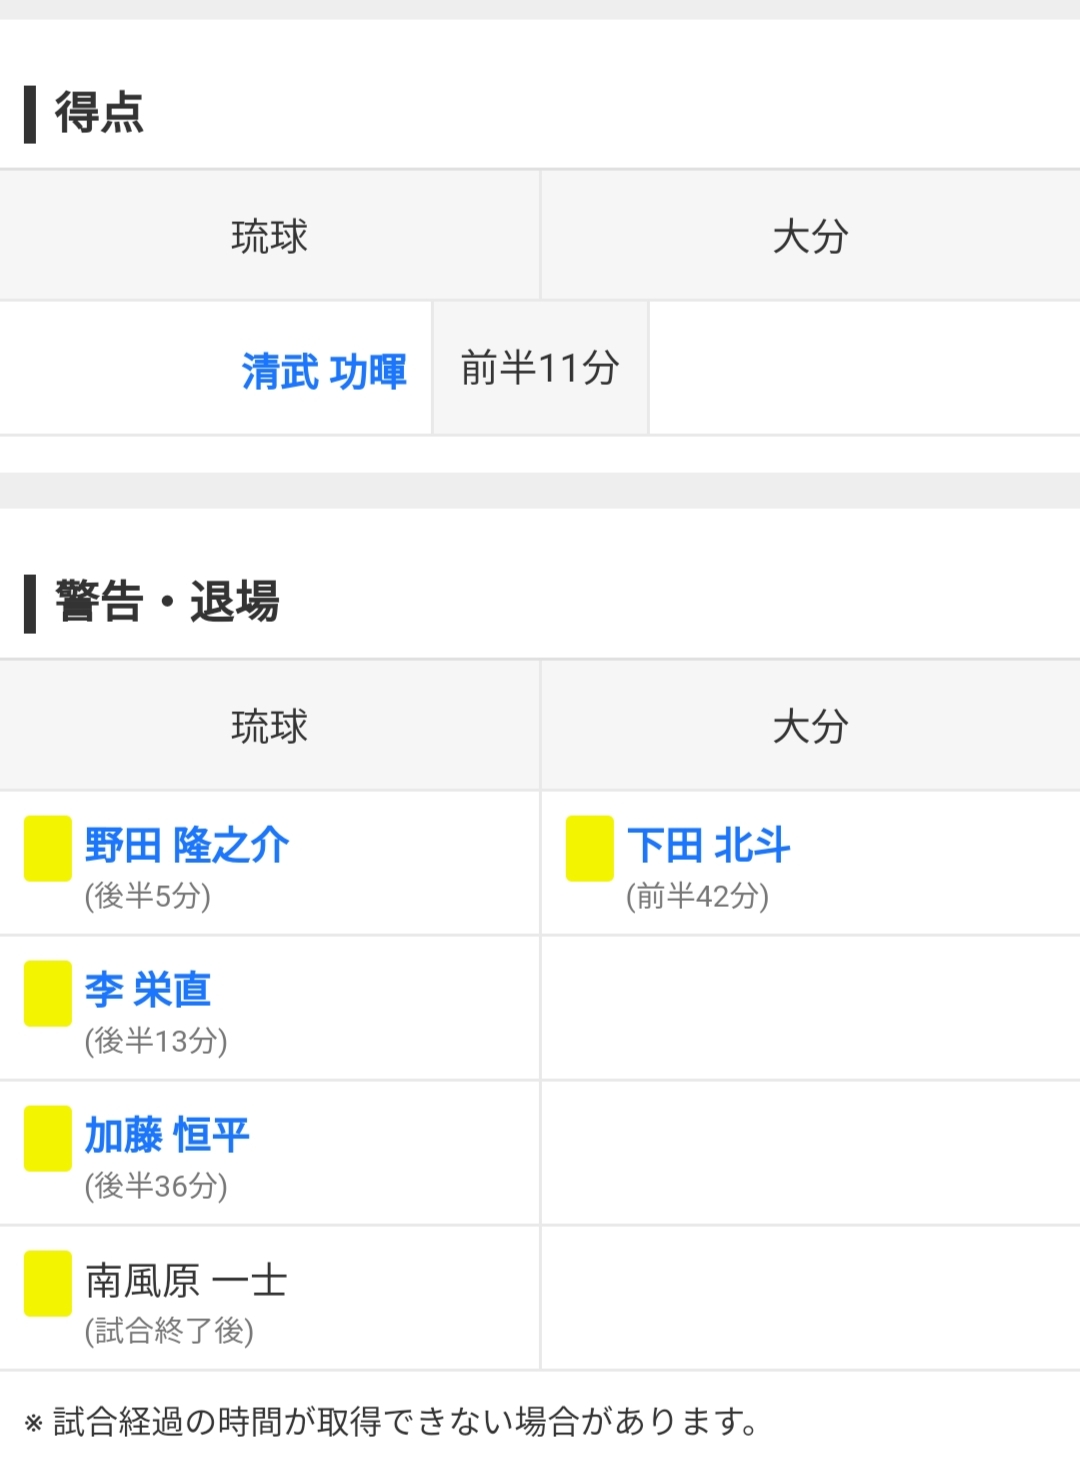Select the 大分 header under 警告・退場
Image resolution: width=1080 pixels, height=1470 pixels.
810,726
